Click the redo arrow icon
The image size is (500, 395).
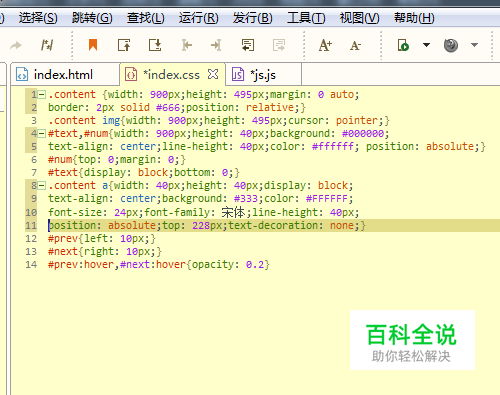pos(16,45)
